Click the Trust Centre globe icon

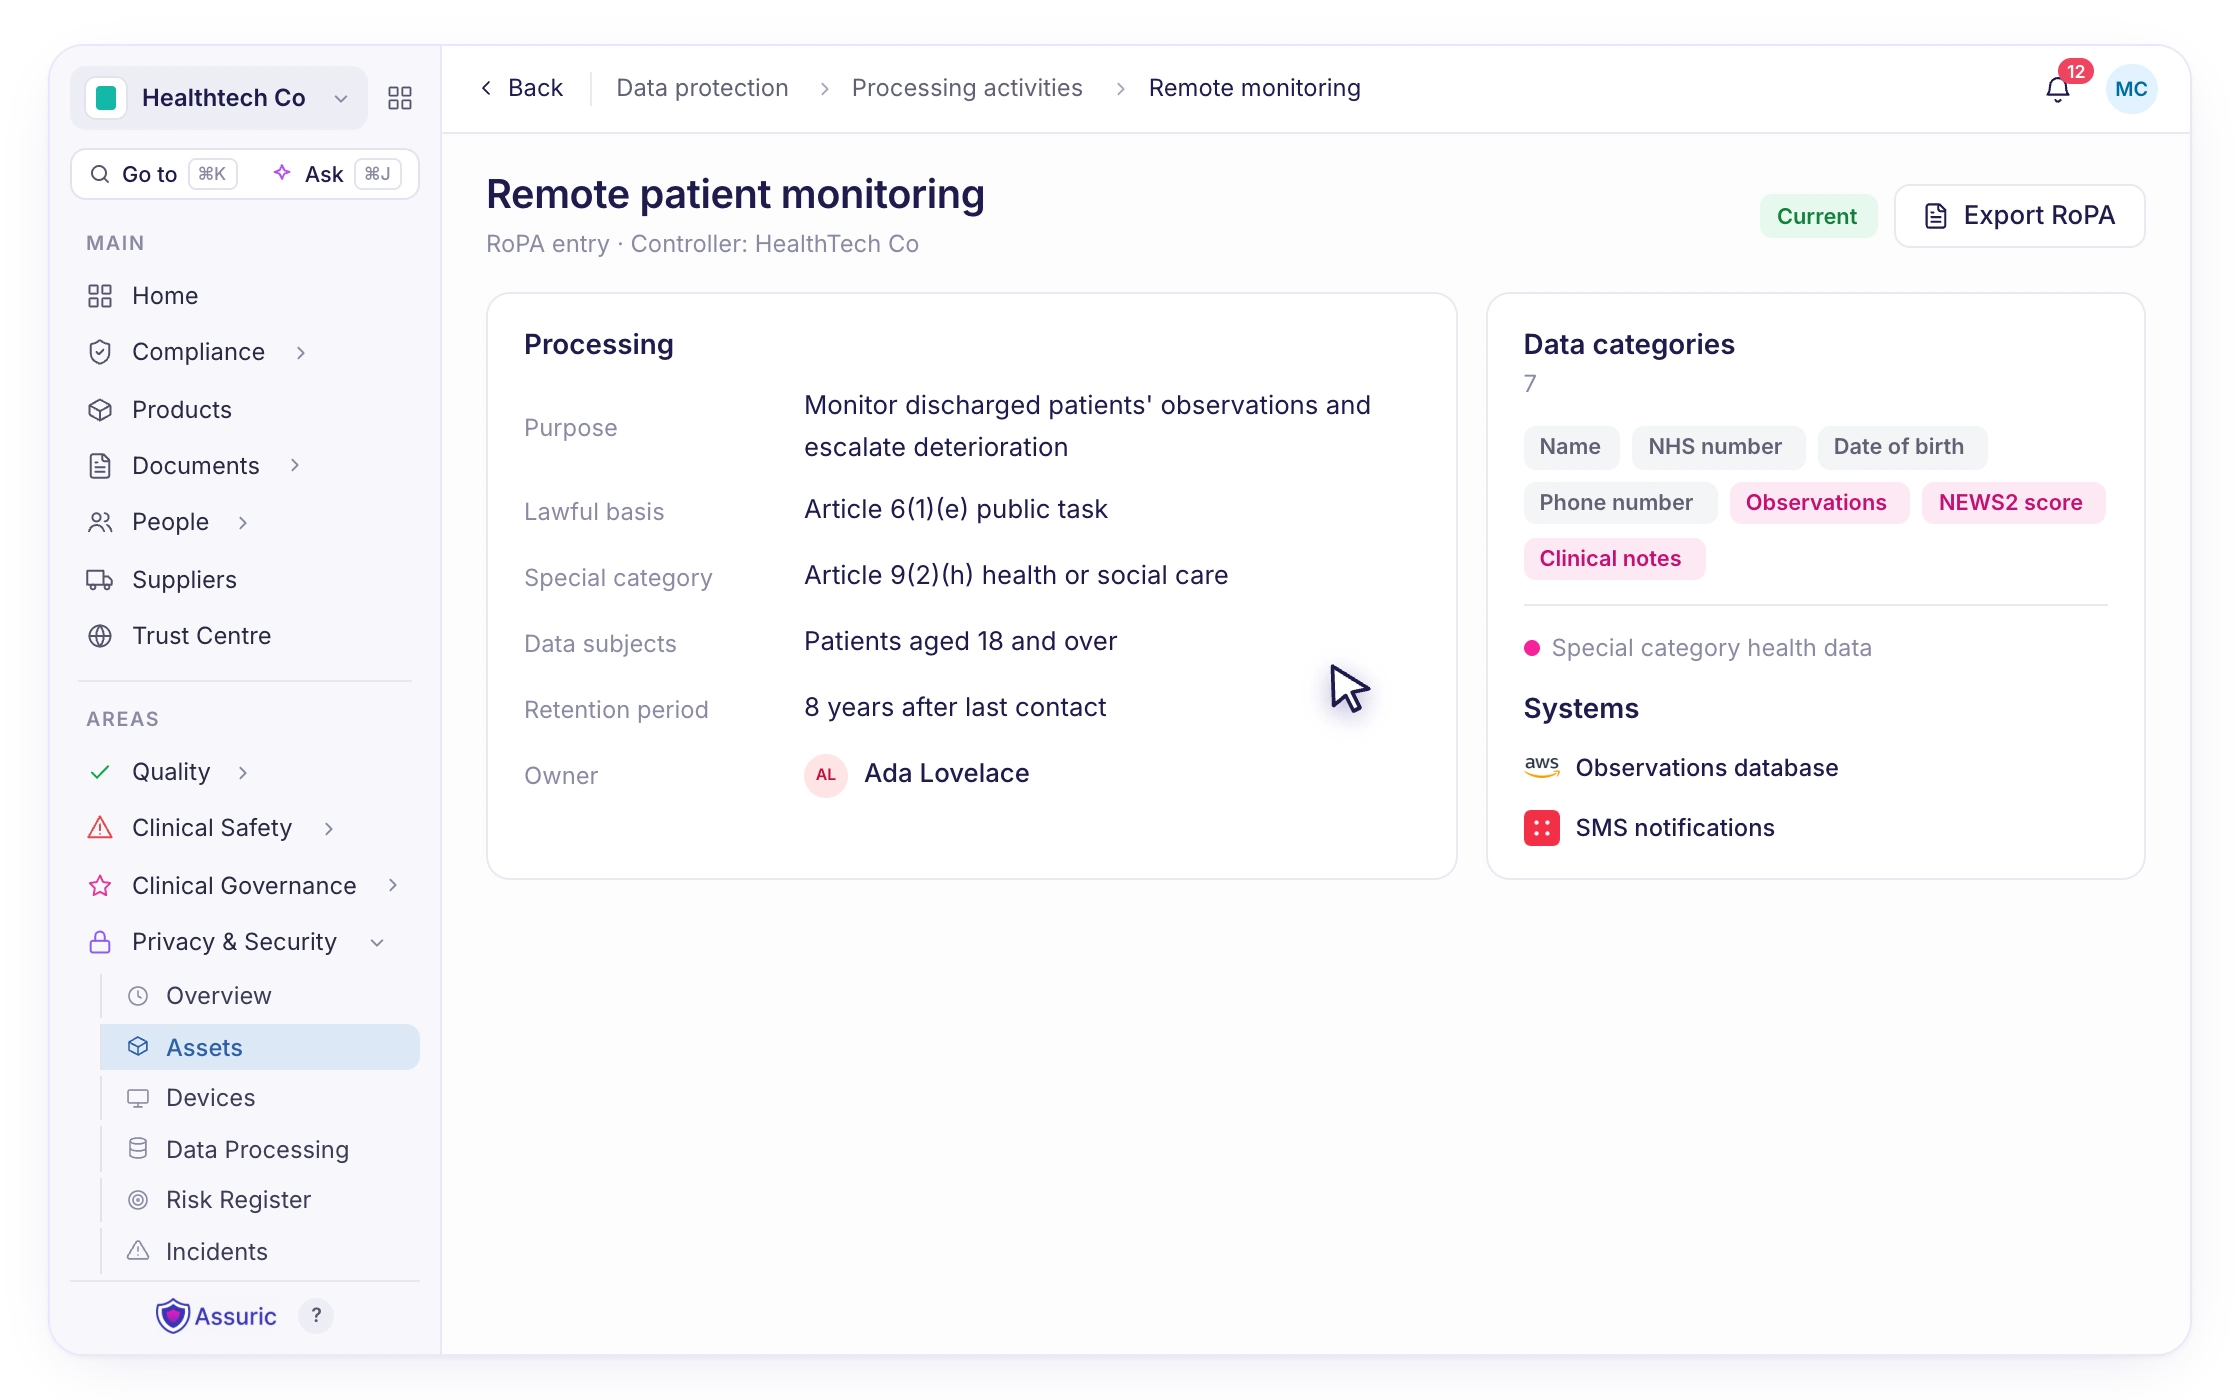click(x=100, y=636)
